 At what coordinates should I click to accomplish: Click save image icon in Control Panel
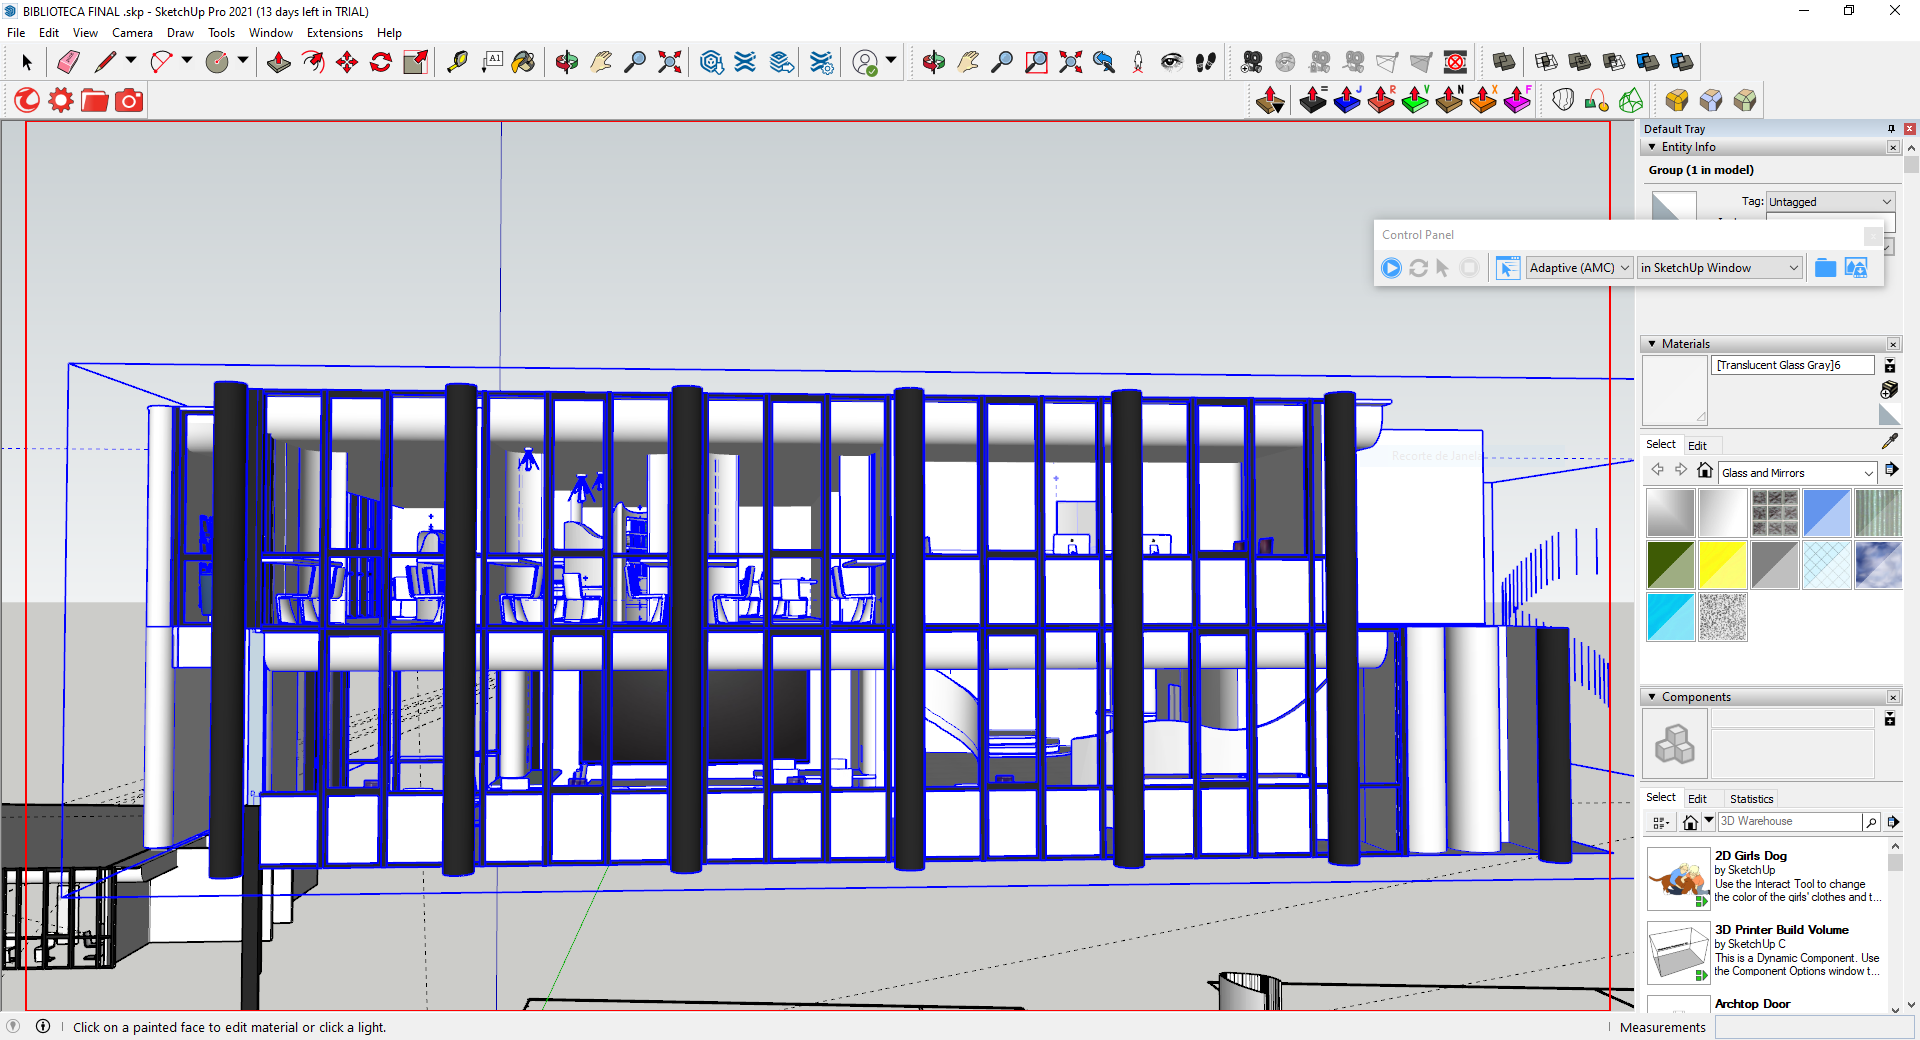pyautogui.click(x=1856, y=268)
